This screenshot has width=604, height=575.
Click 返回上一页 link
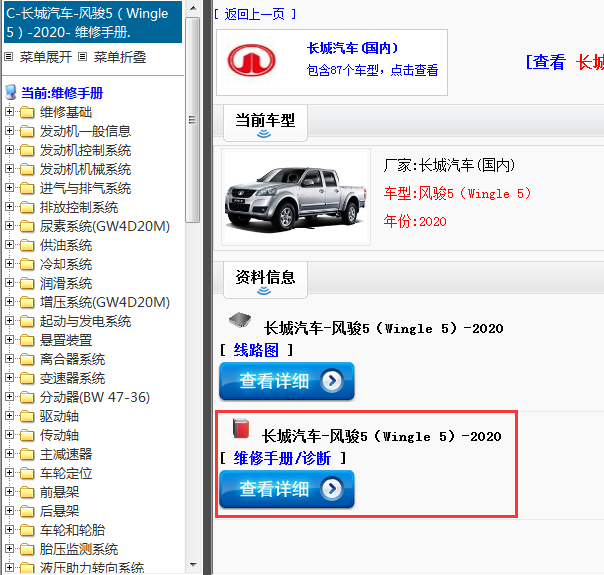(x=255, y=14)
